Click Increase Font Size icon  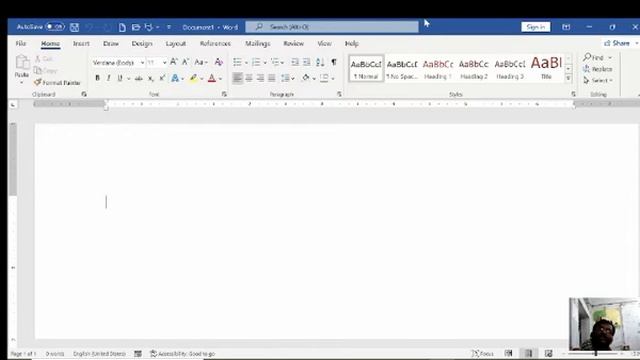[x=173, y=62]
